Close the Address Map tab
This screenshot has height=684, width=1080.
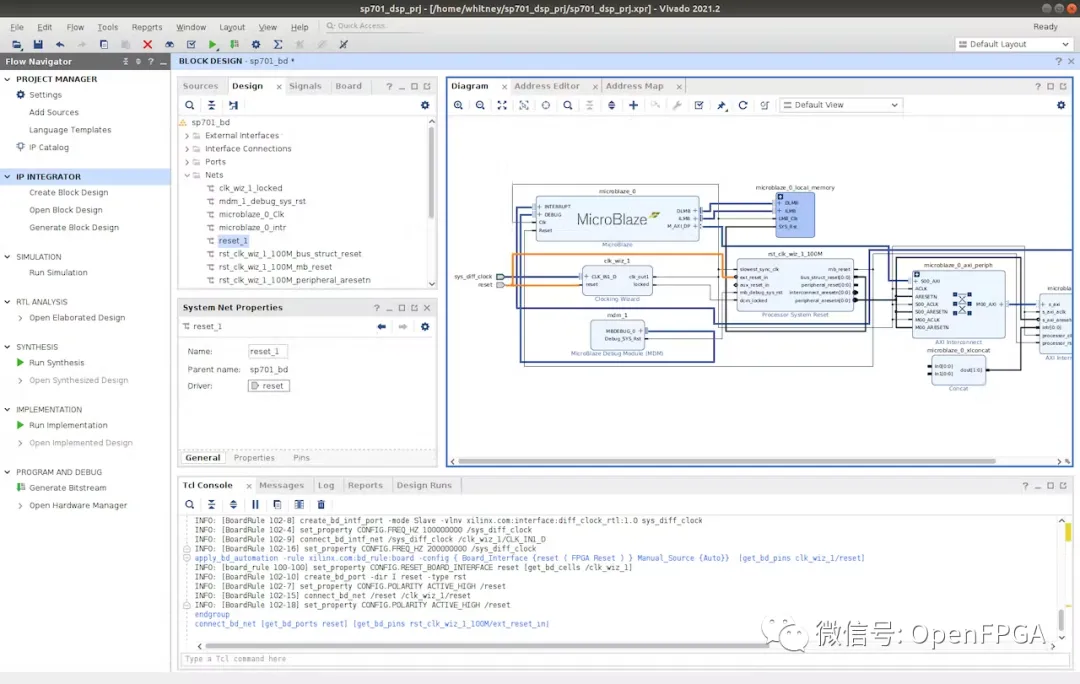tap(679, 87)
